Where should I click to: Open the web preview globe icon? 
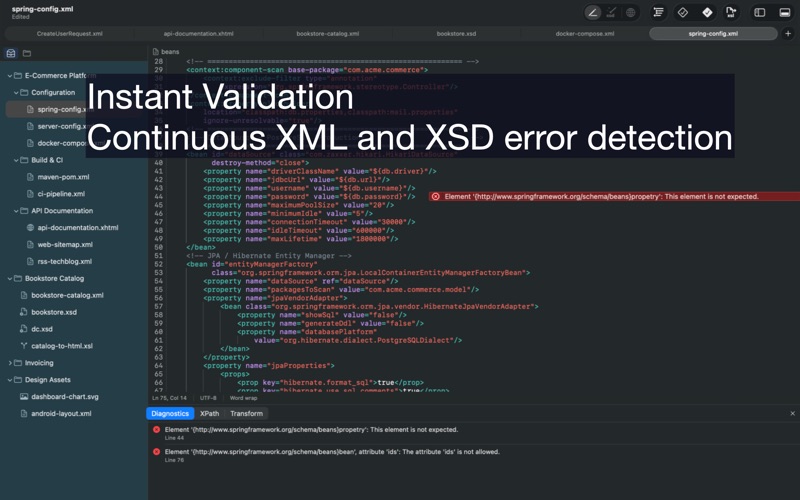[631, 13]
